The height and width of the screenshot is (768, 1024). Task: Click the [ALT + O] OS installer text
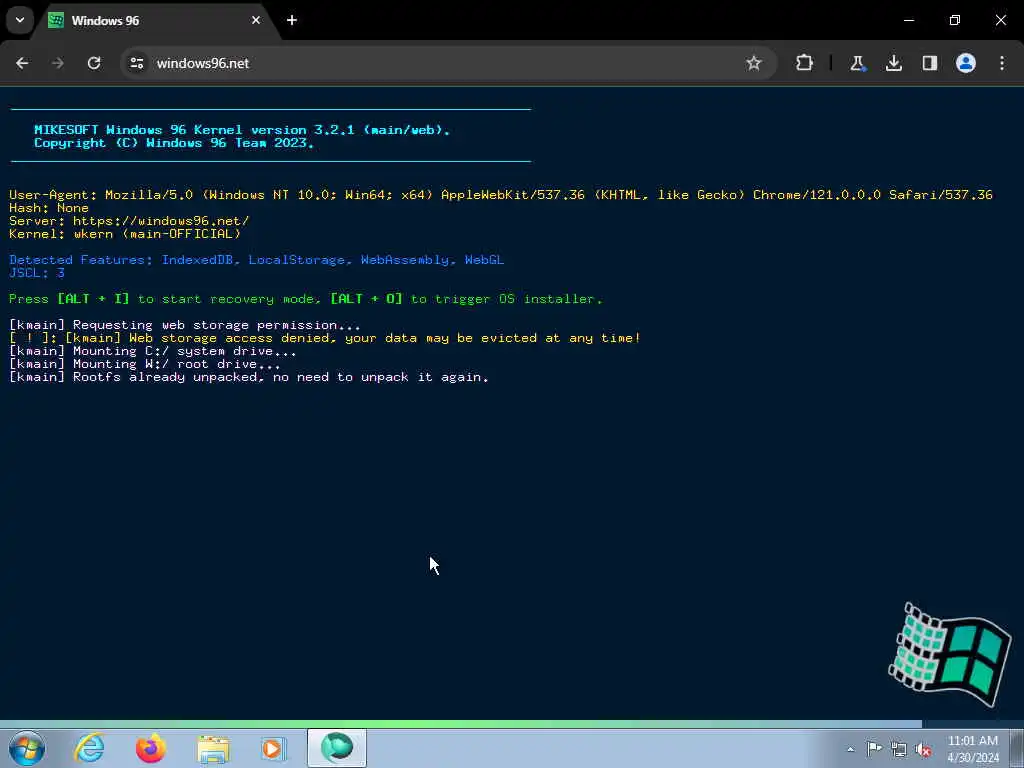(366, 299)
